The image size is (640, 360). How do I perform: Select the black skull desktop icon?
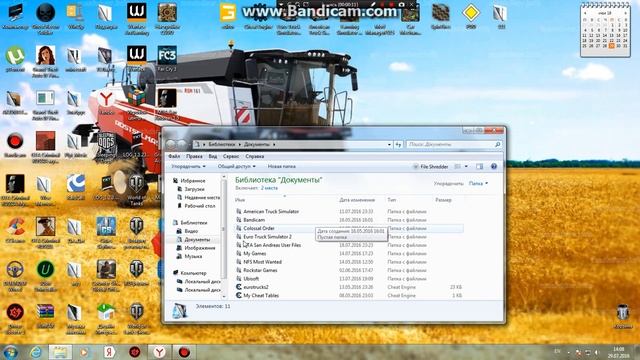coord(45,13)
